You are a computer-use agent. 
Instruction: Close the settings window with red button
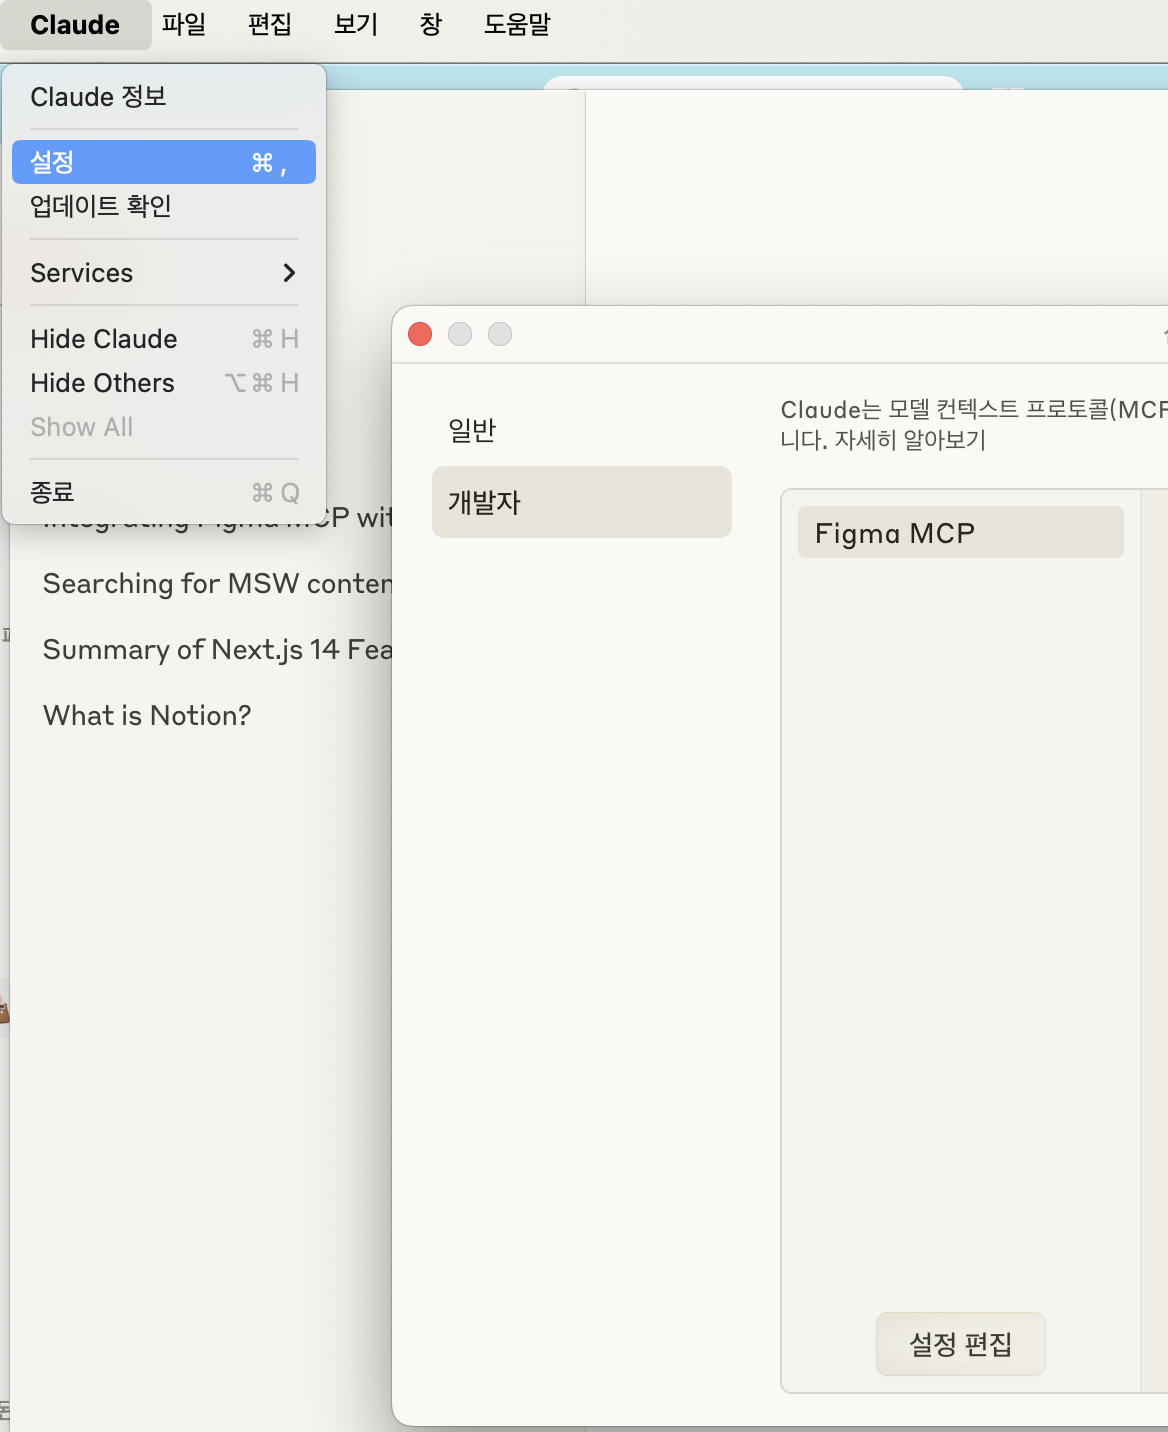[x=420, y=334]
